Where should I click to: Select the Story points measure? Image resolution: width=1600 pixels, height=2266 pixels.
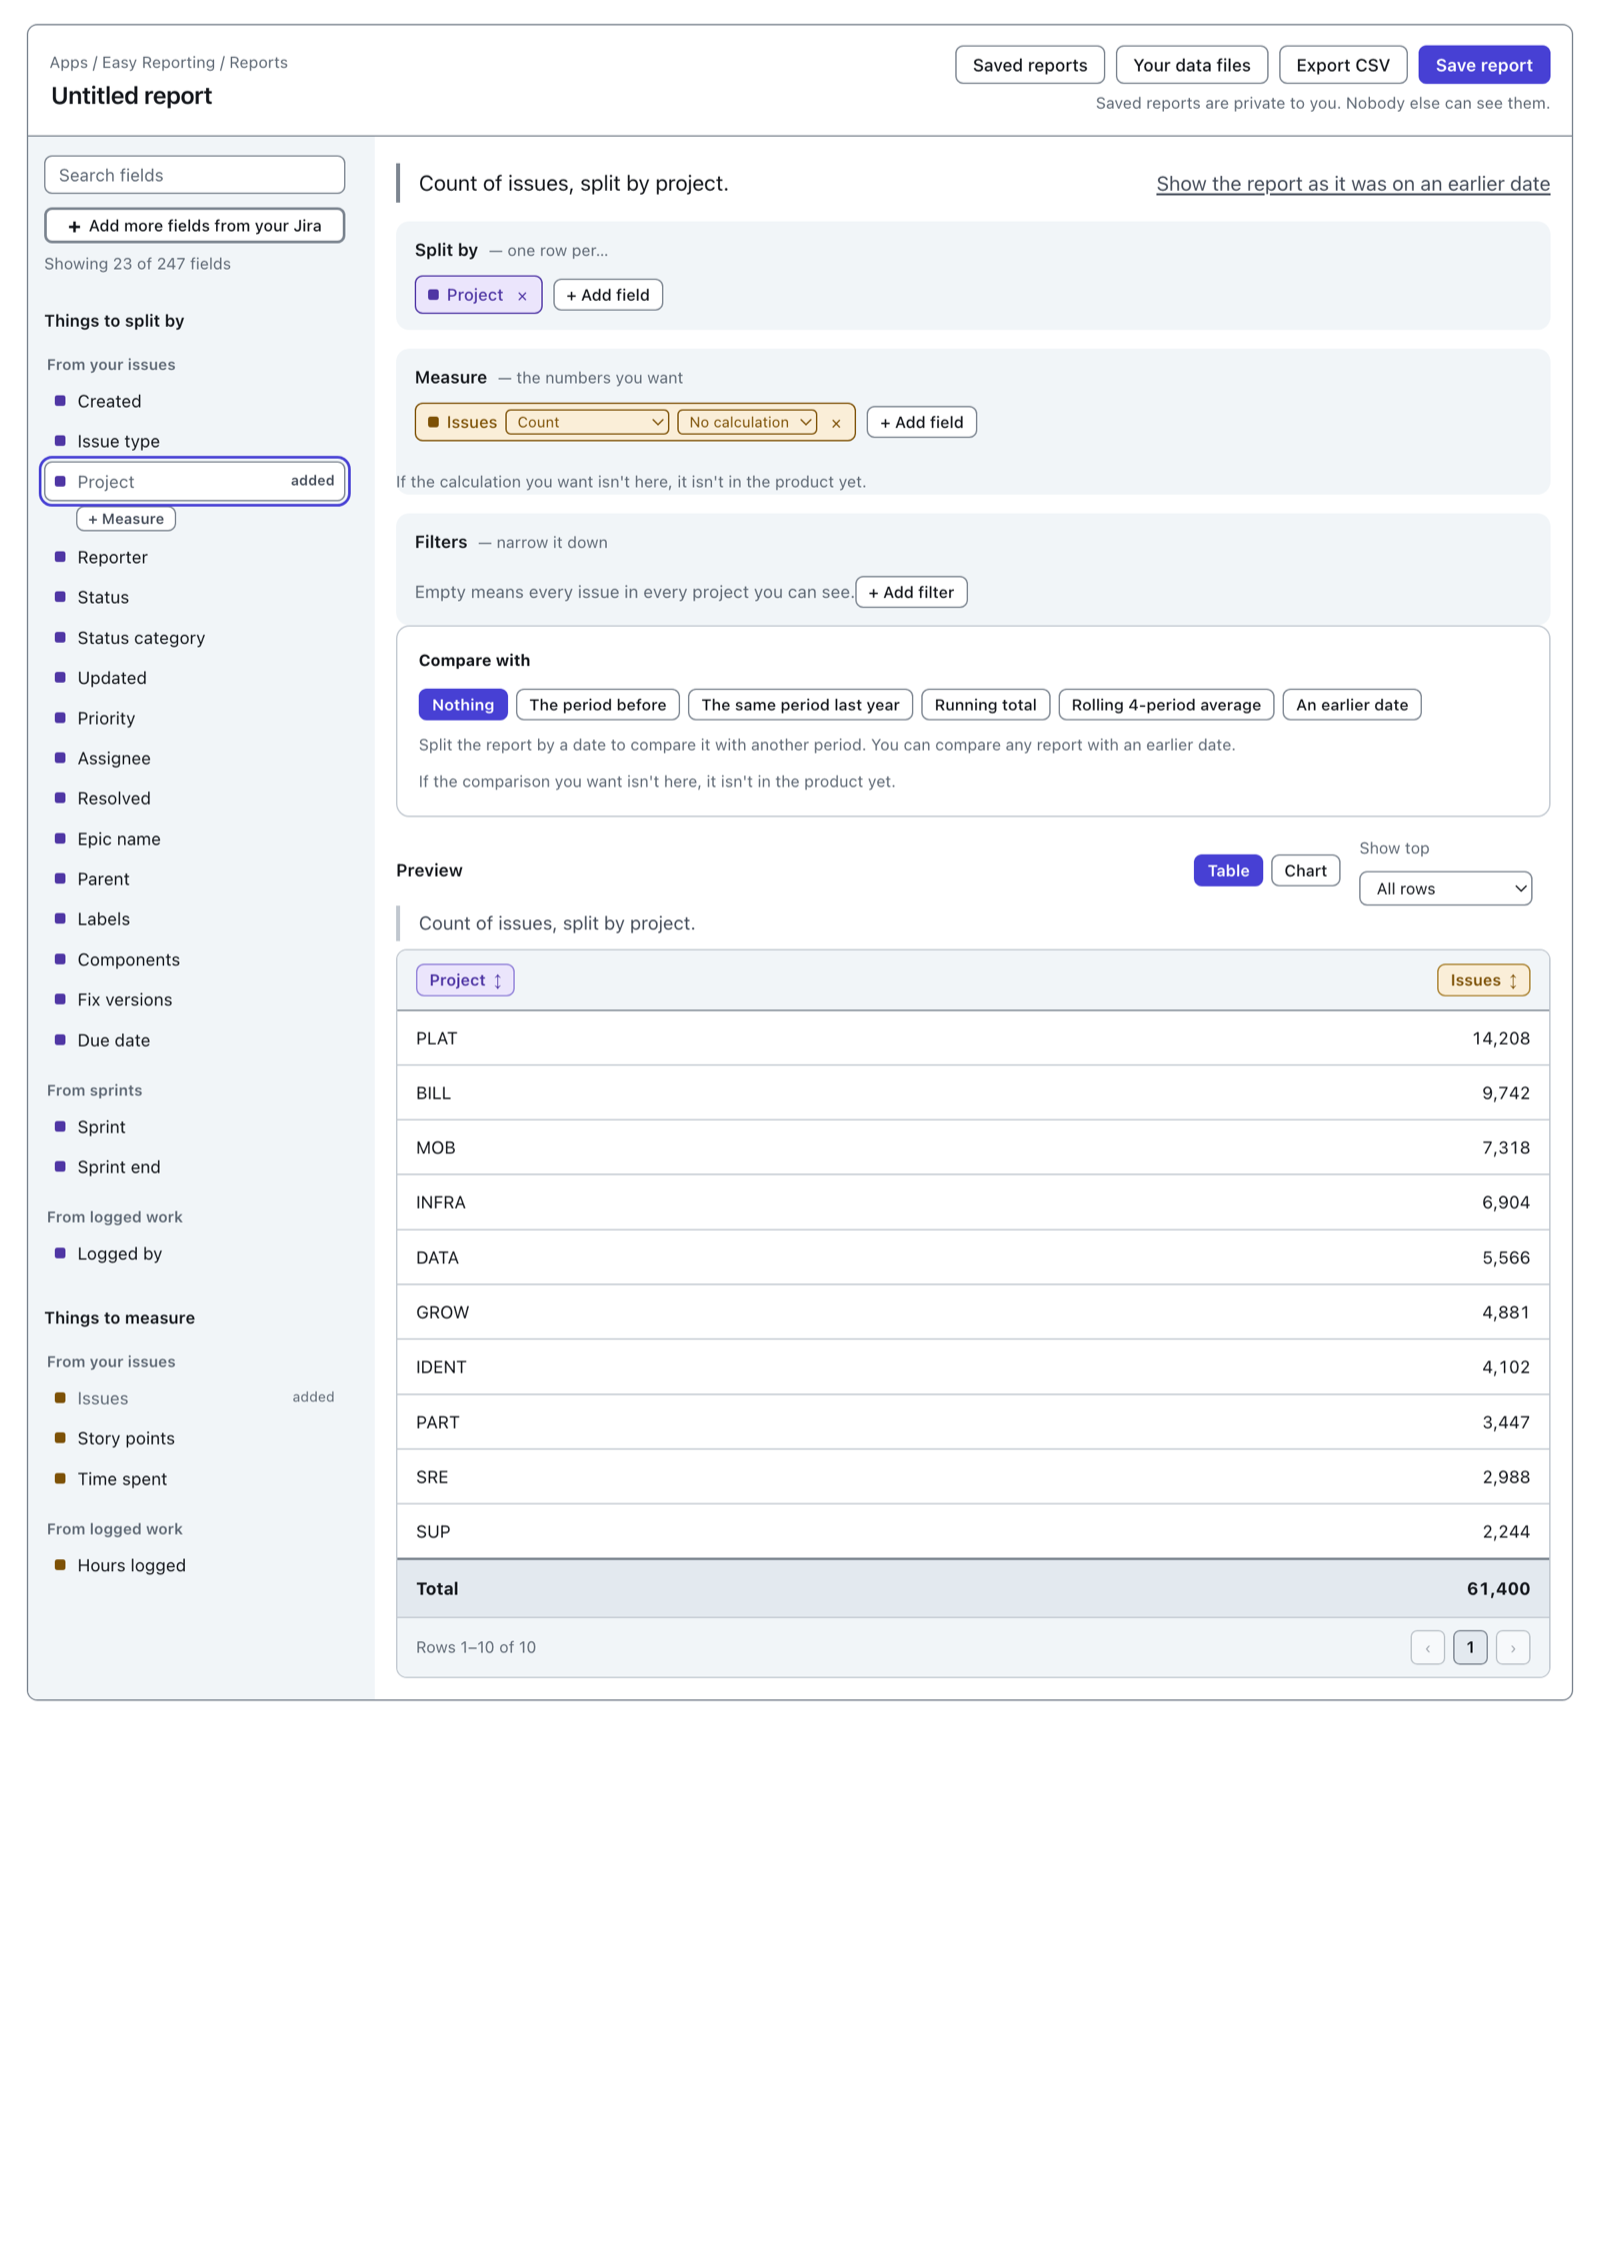click(x=195, y=1439)
